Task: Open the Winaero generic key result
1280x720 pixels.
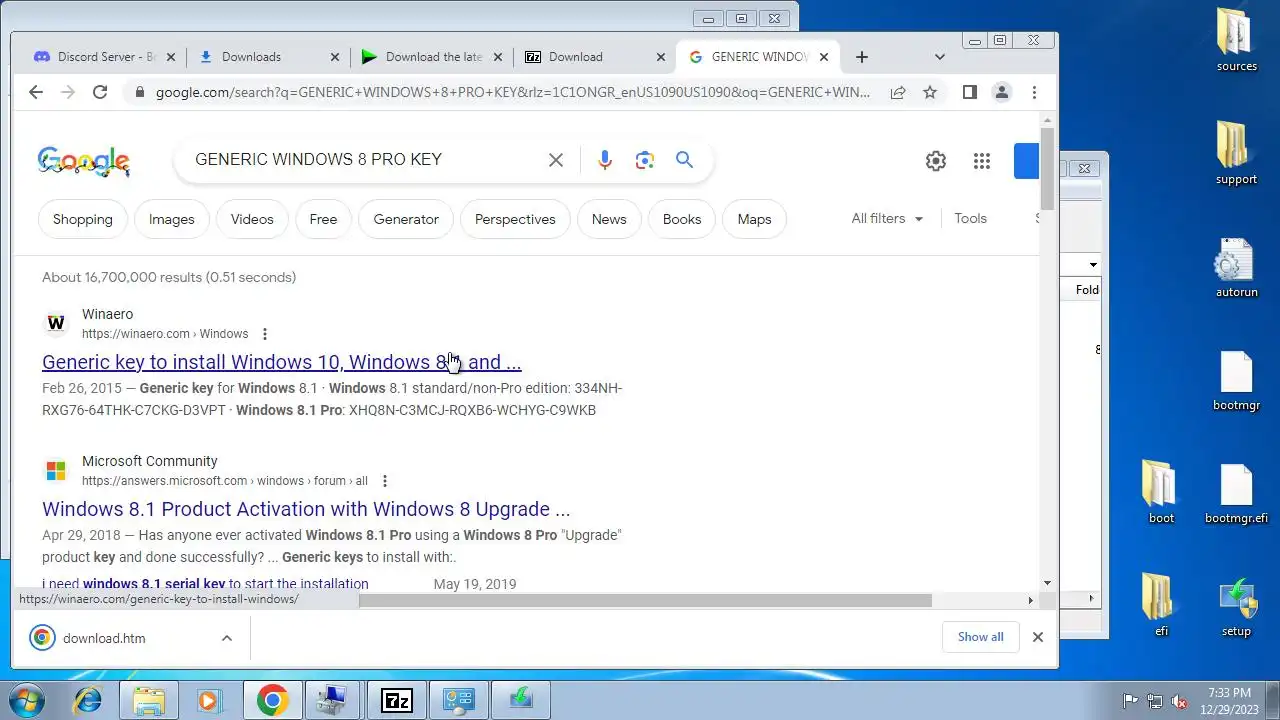Action: click(x=282, y=362)
